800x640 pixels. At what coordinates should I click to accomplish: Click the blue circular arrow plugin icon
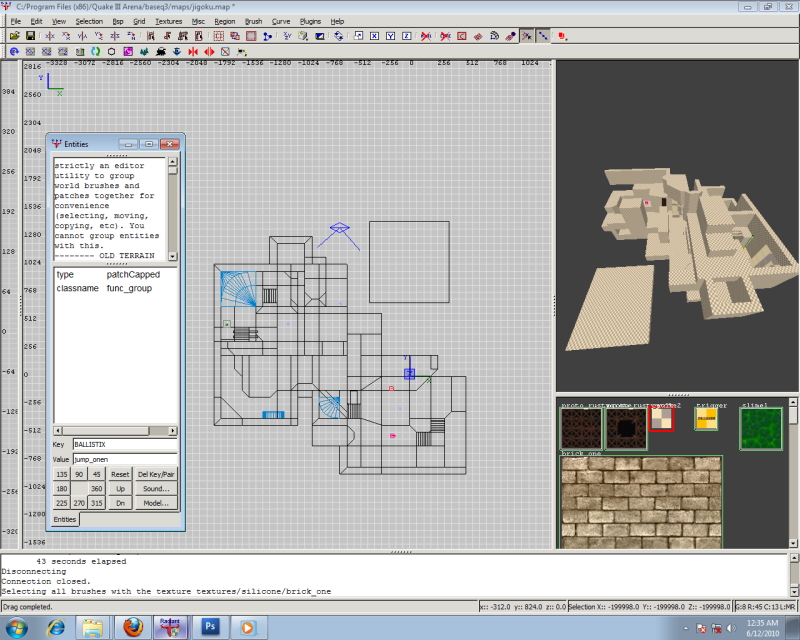[x=14, y=52]
